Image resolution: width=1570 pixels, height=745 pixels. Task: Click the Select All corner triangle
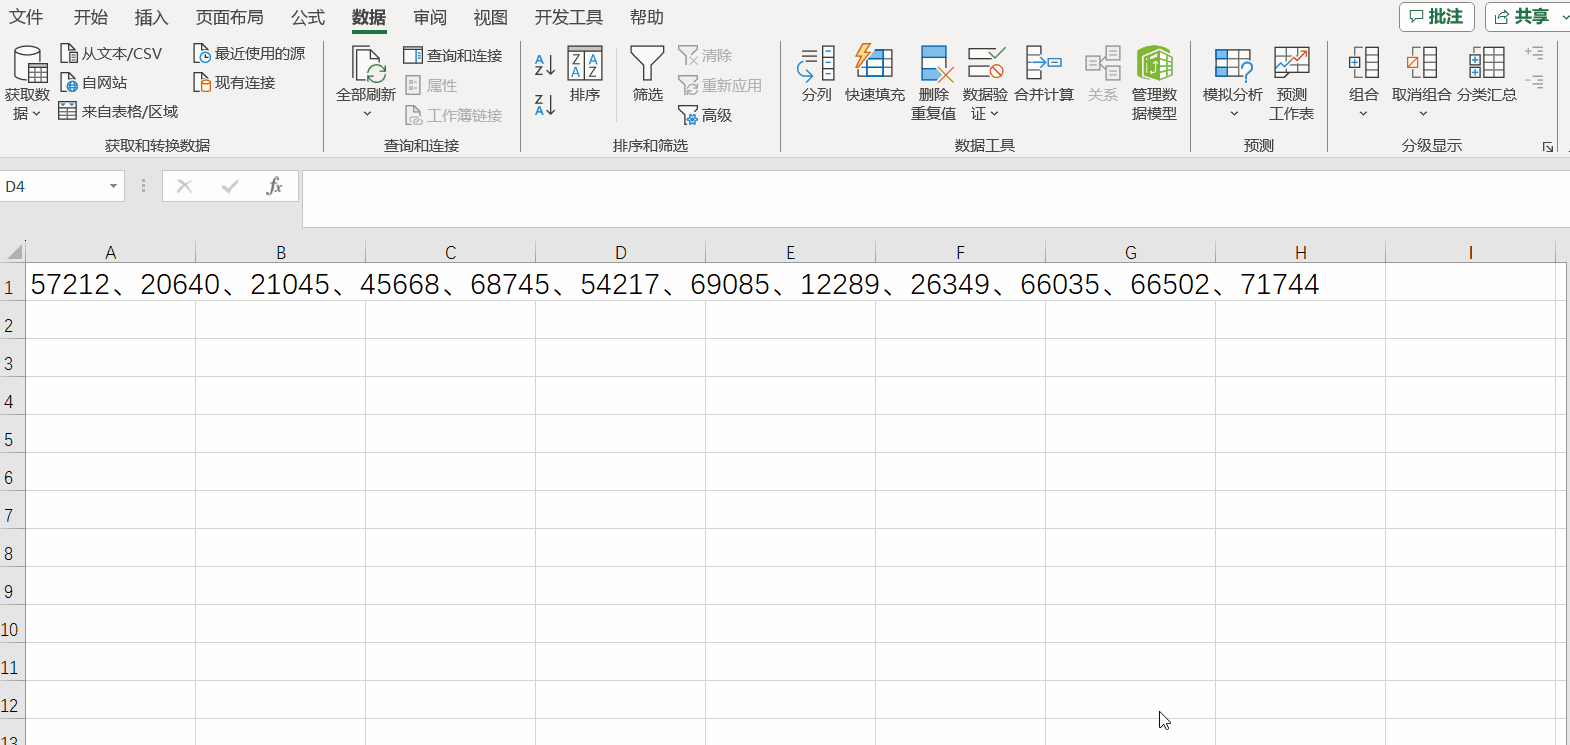(x=14, y=252)
